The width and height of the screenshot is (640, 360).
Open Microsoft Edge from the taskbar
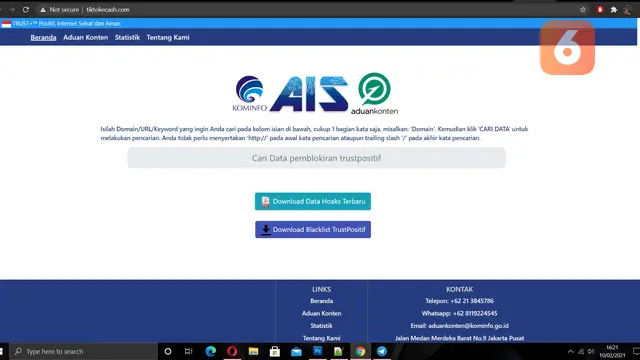pyautogui.click(x=211, y=351)
